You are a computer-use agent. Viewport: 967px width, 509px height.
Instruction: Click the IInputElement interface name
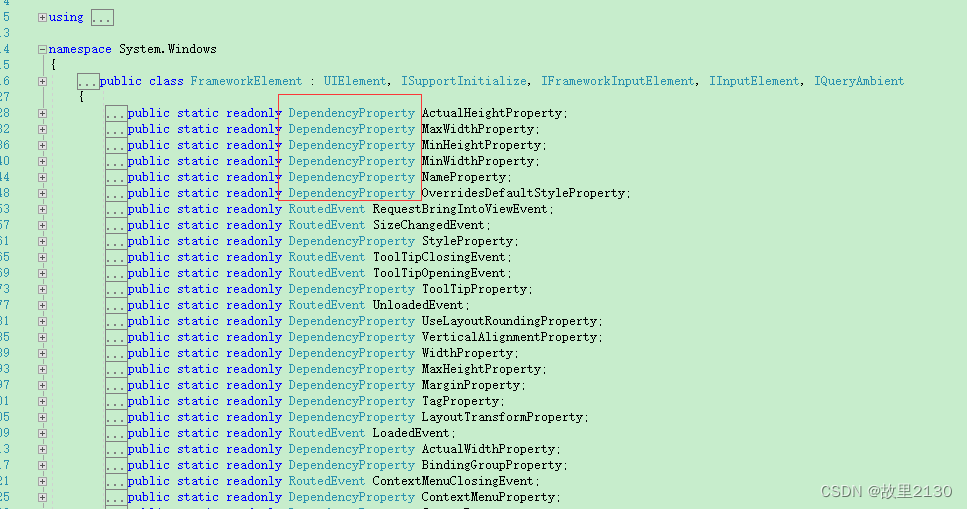coord(754,81)
